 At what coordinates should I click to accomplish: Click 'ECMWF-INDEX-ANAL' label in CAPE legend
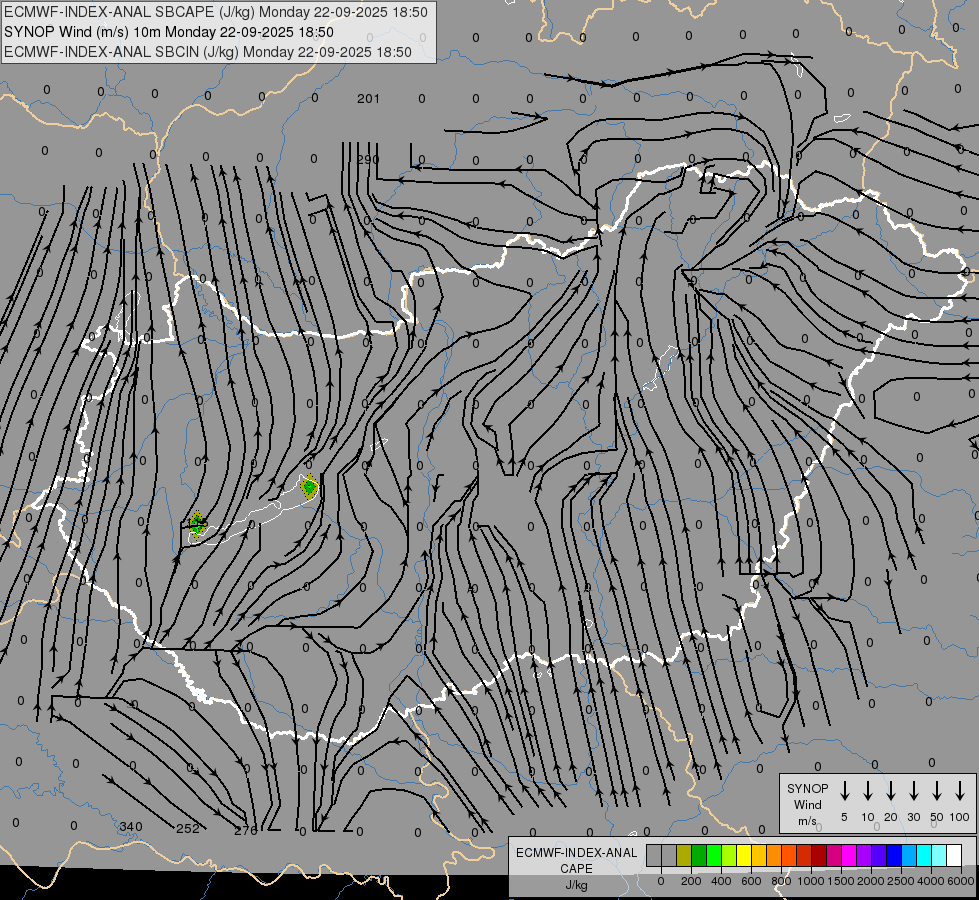pyautogui.click(x=576, y=853)
